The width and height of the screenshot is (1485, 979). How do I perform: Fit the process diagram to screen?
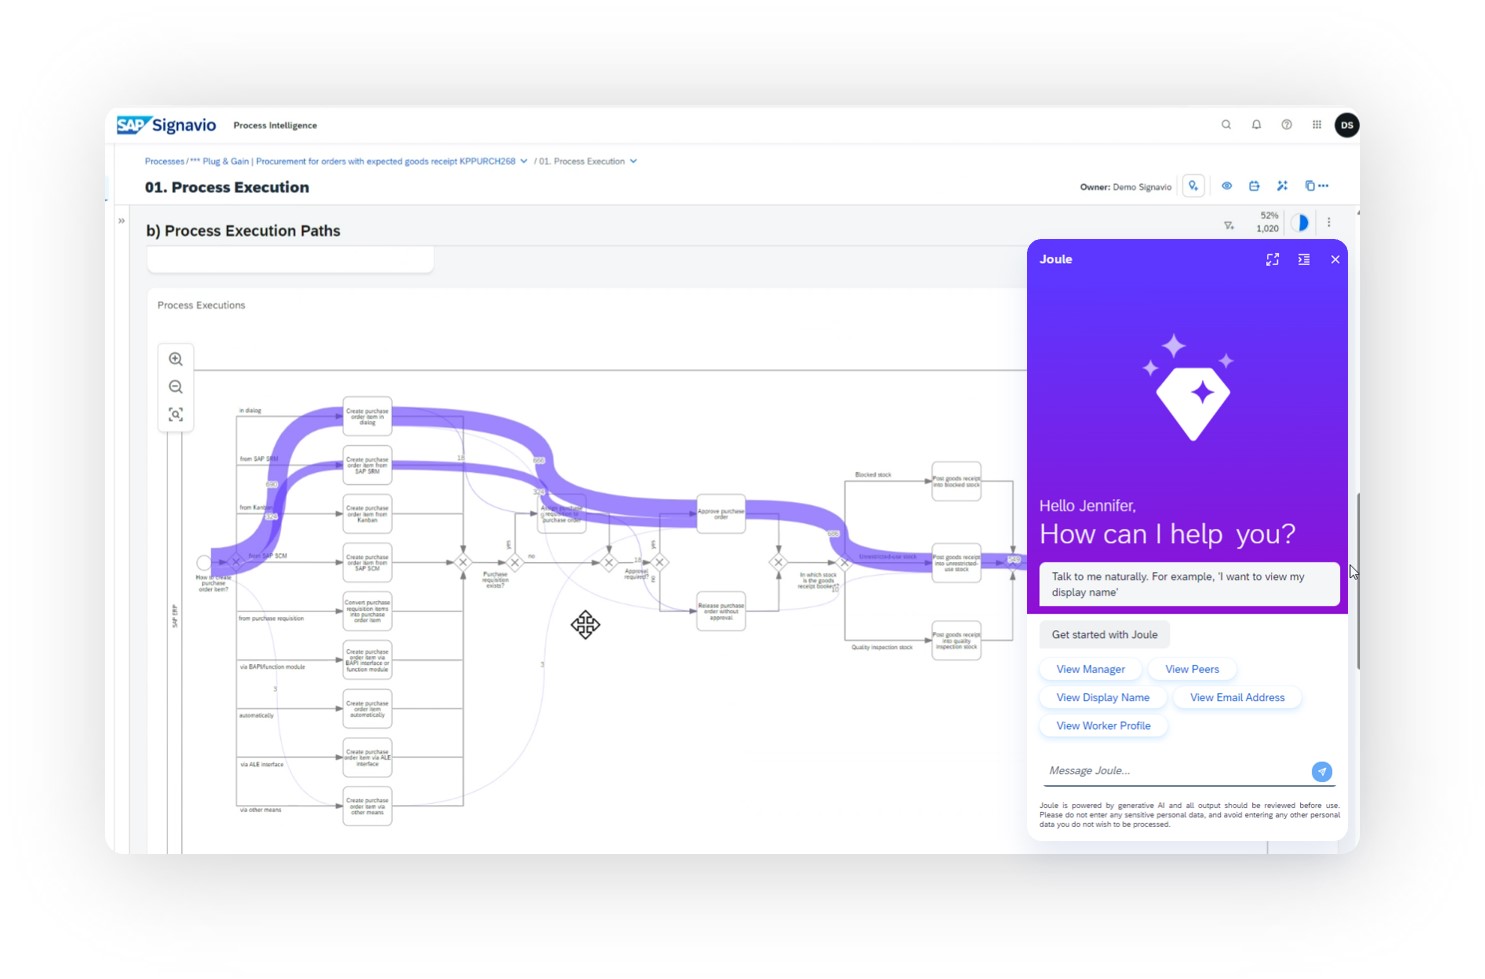coord(176,415)
